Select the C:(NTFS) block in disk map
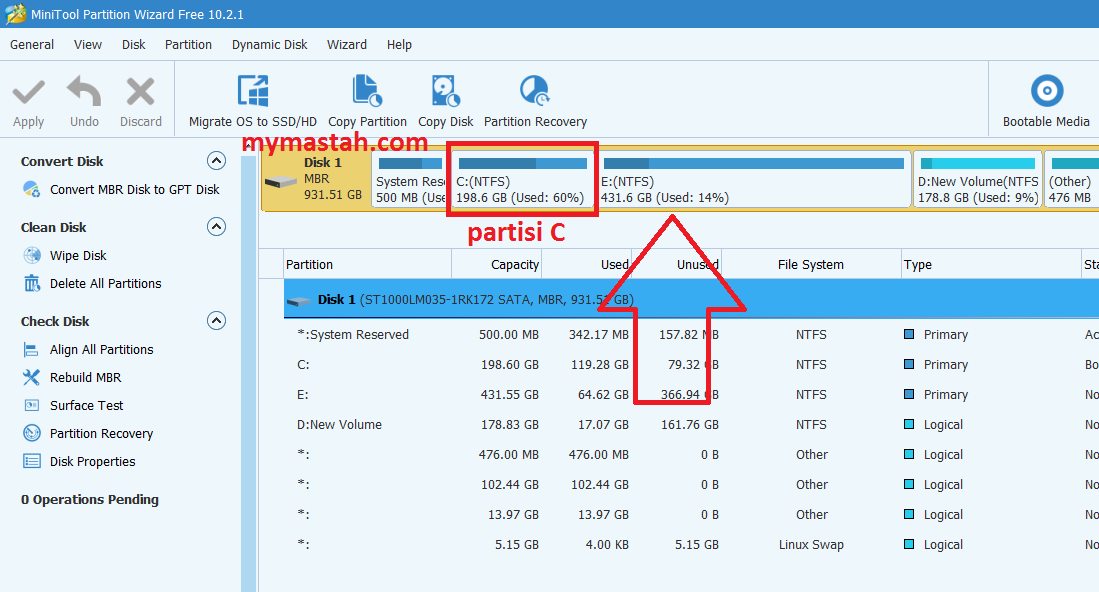The width and height of the screenshot is (1099, 592). (x=522, y=180)
